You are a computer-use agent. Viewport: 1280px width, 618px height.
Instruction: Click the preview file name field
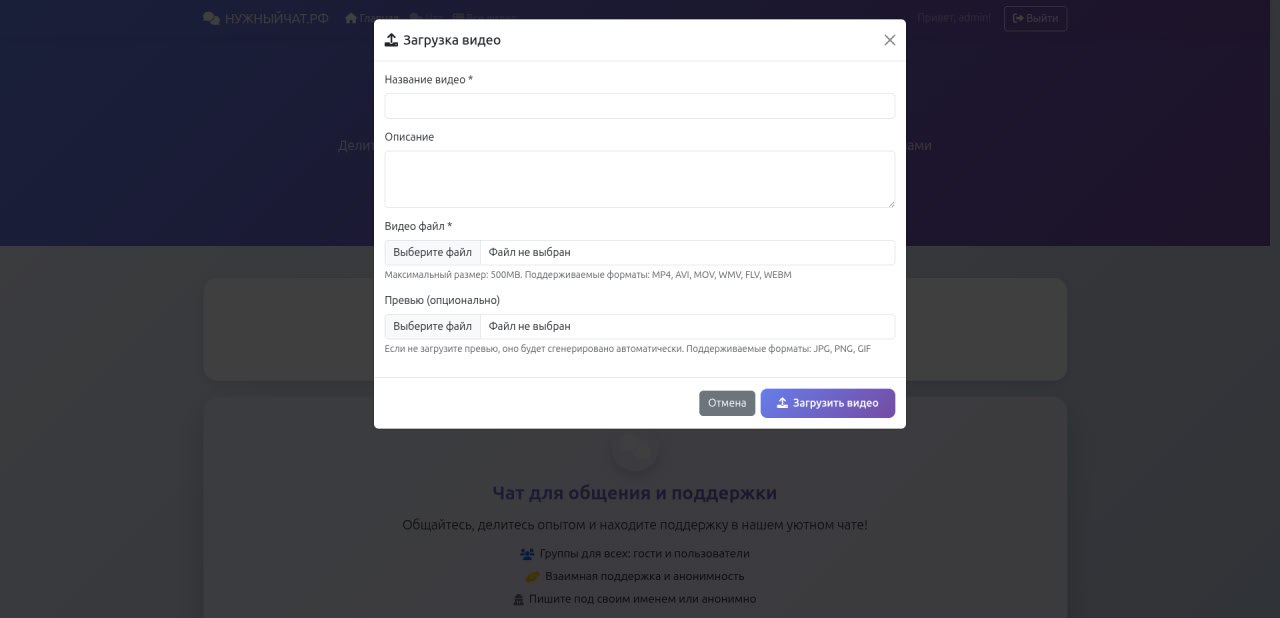tap(687, 327)
